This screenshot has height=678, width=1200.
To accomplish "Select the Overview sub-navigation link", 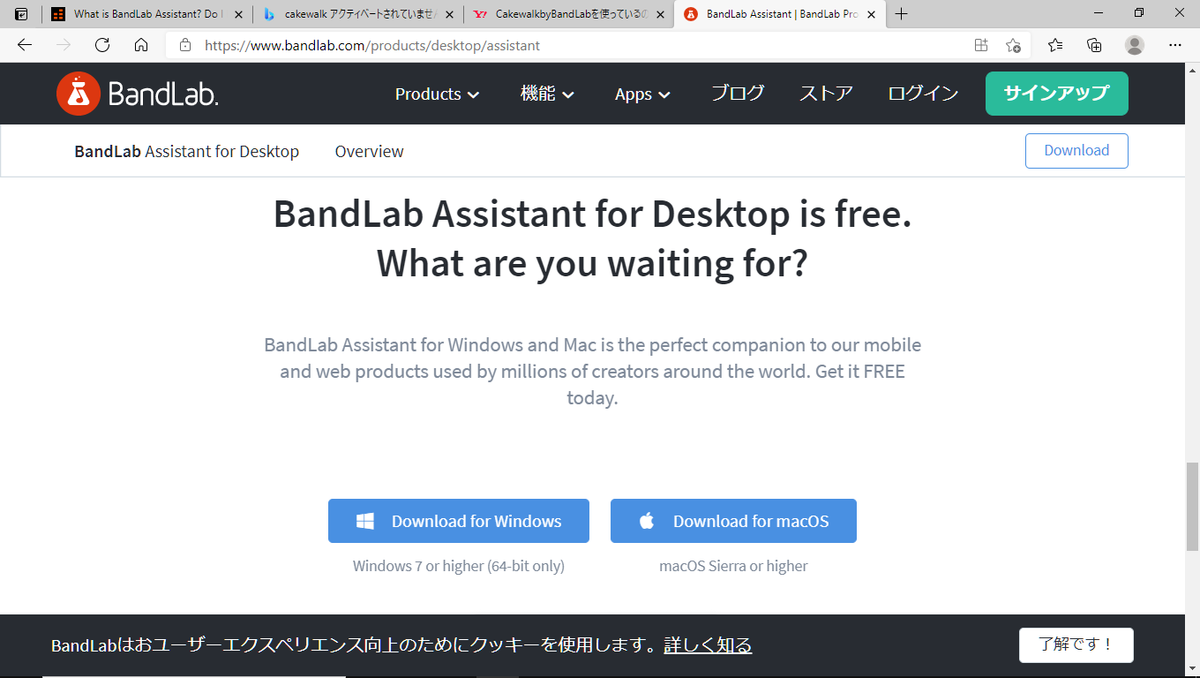I will [369, 152].
